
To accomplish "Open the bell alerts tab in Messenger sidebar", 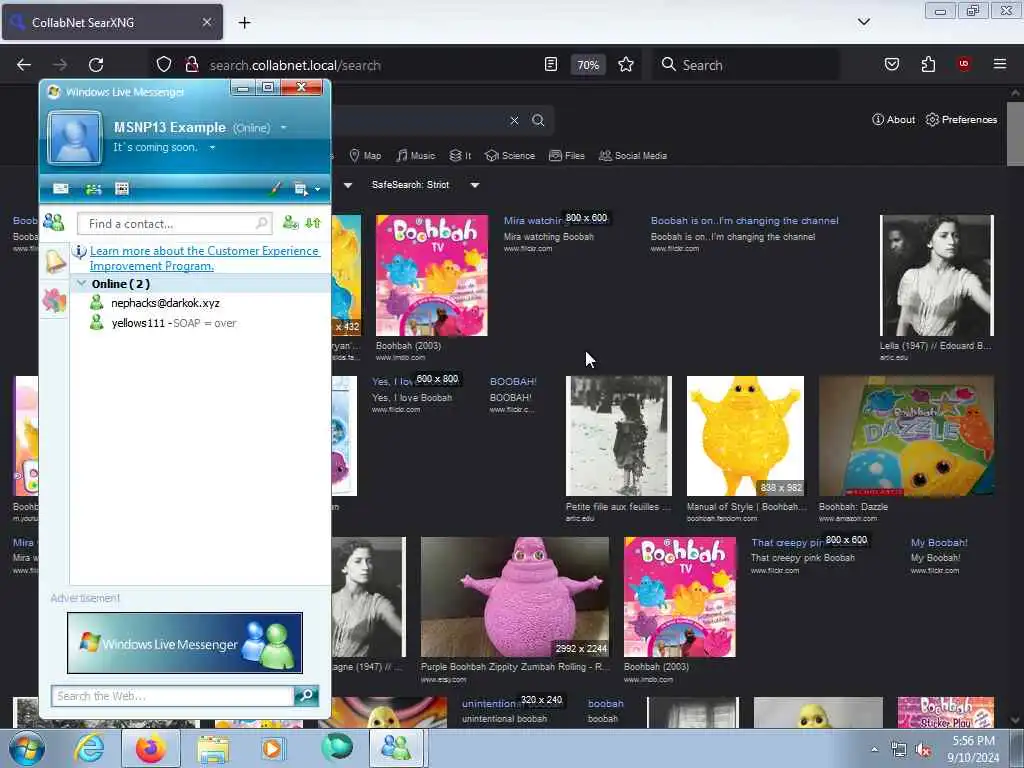I will (x=55, y=261).
